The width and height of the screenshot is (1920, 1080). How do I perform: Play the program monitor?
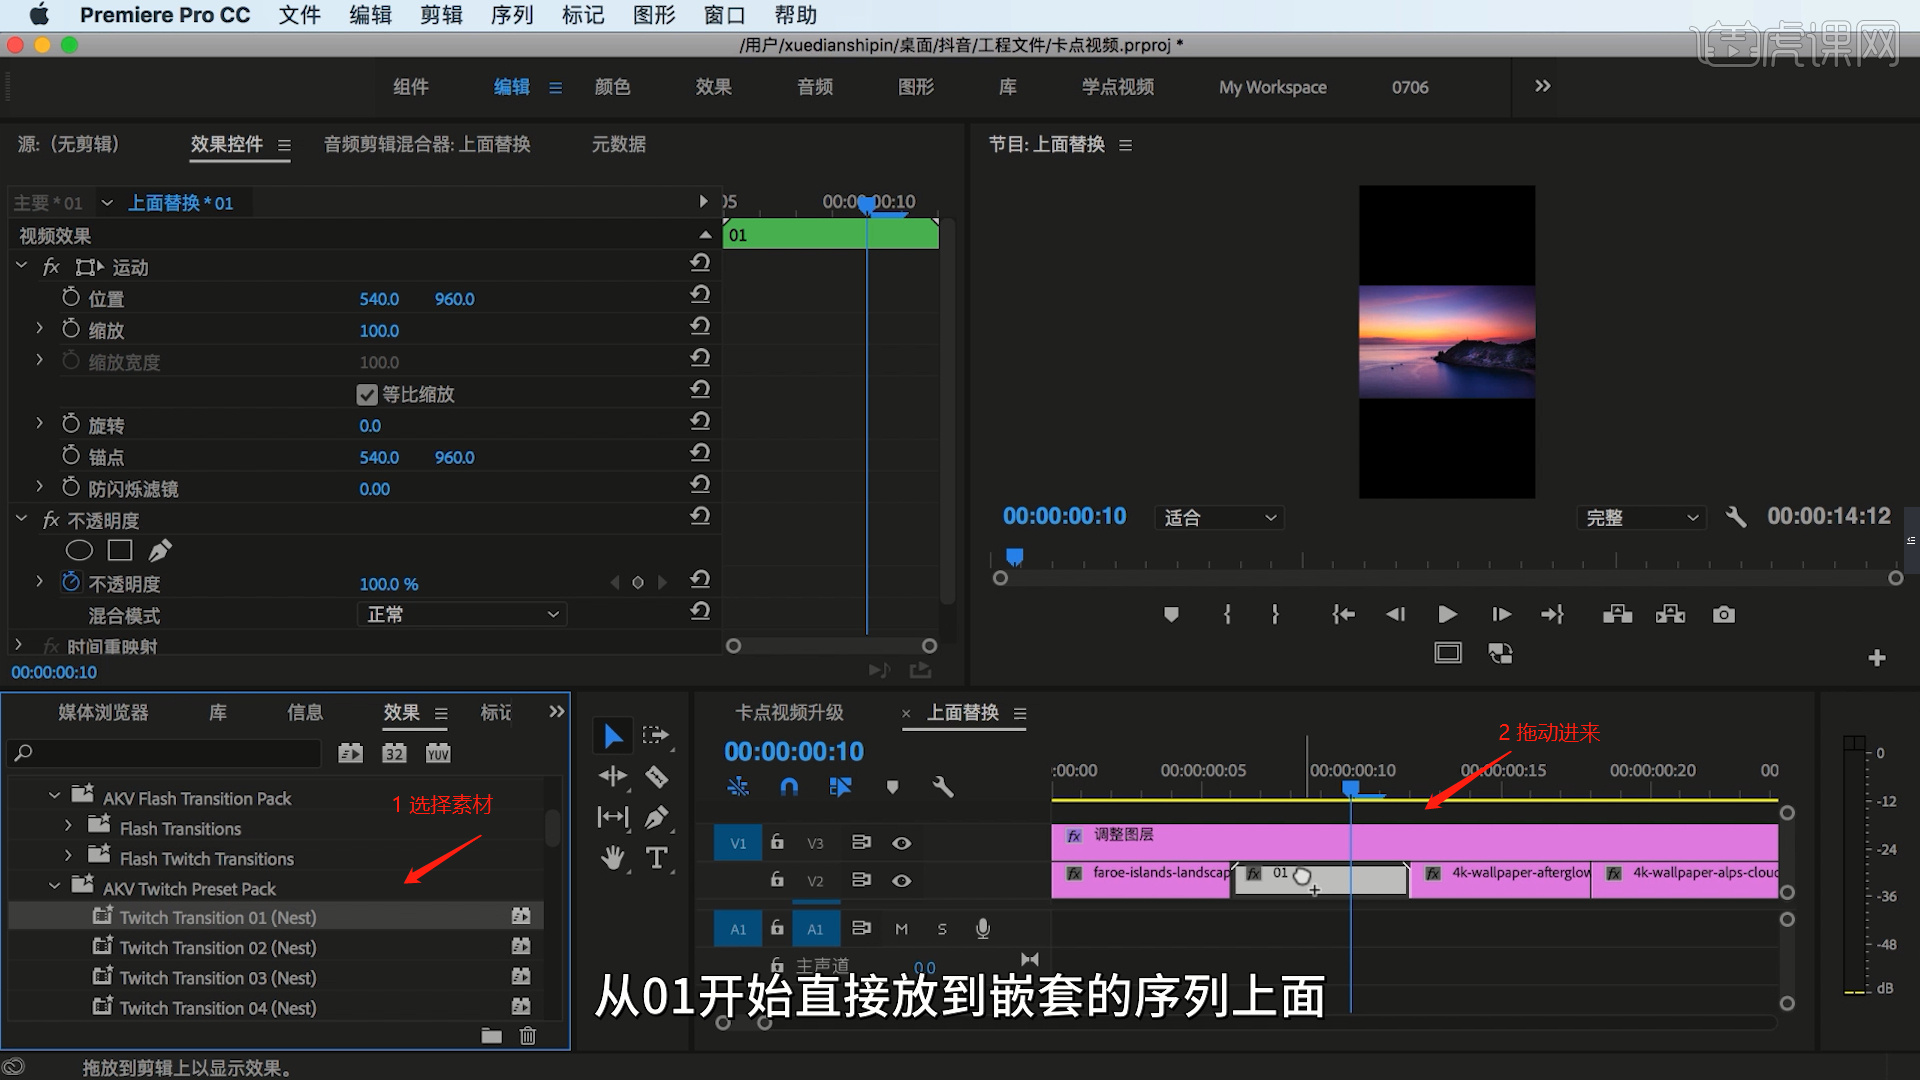point(1446,614)
